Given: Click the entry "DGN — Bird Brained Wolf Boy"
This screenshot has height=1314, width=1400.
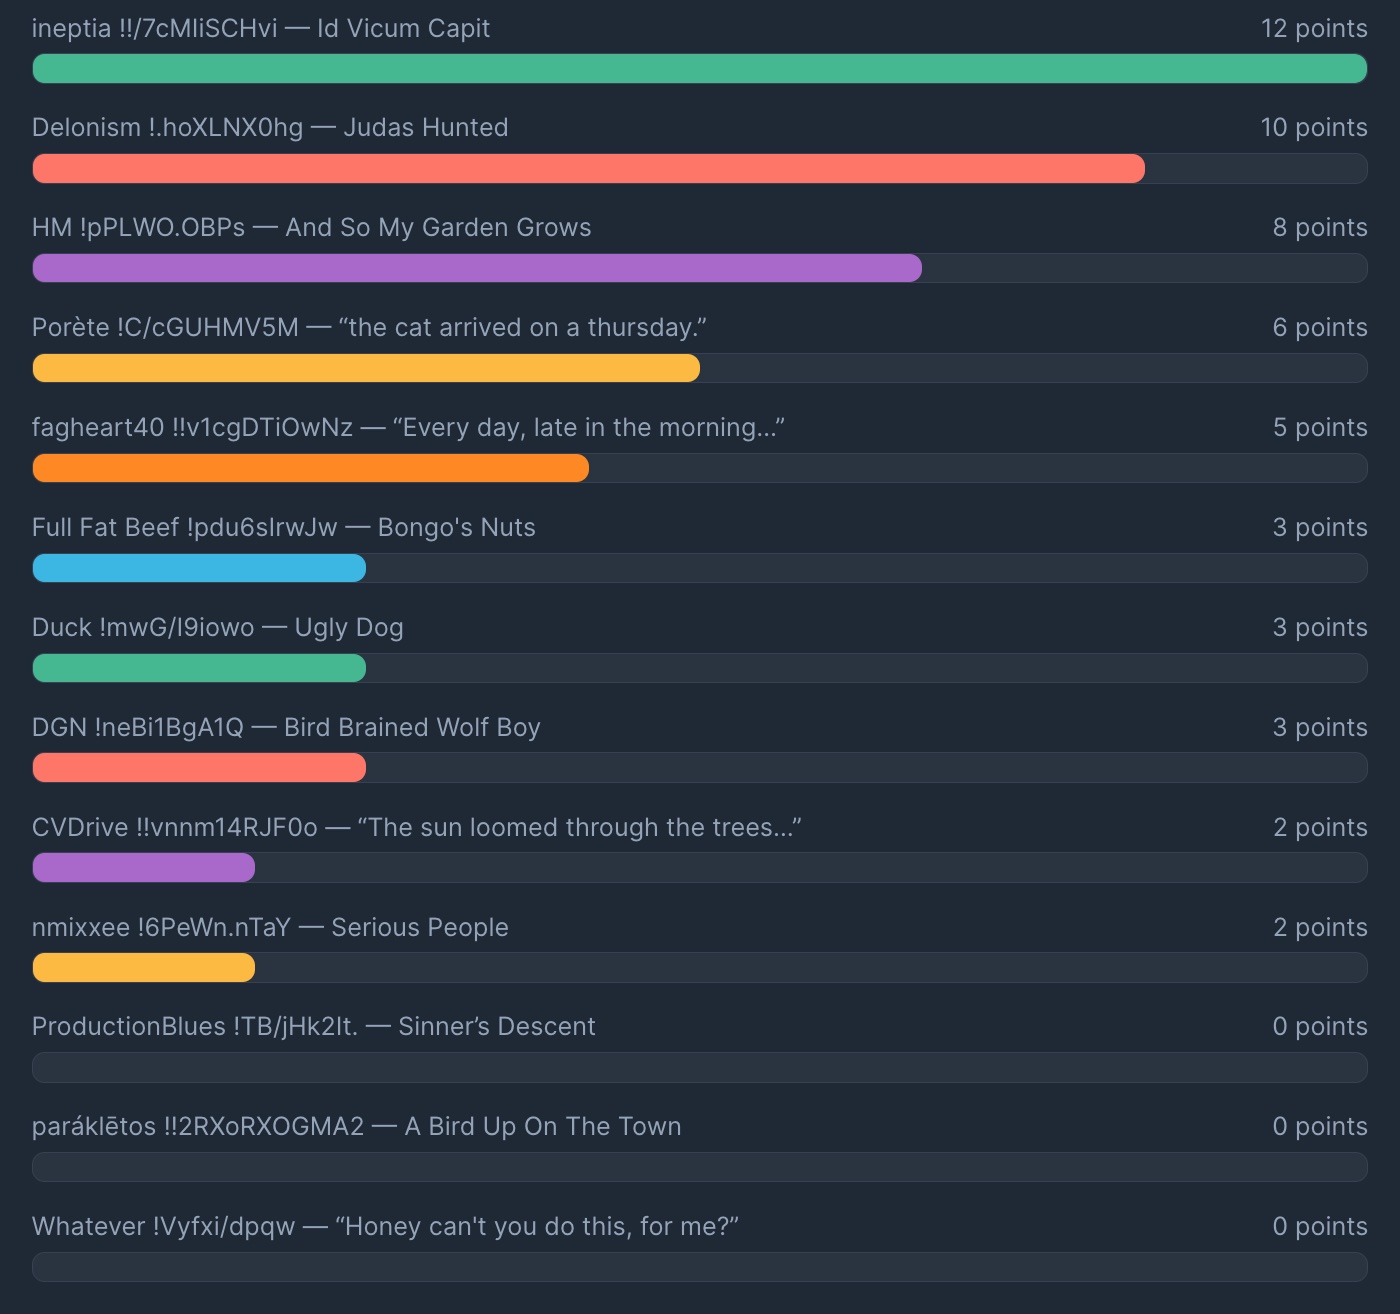Looking at the screenshot, I should click(286, 728).
